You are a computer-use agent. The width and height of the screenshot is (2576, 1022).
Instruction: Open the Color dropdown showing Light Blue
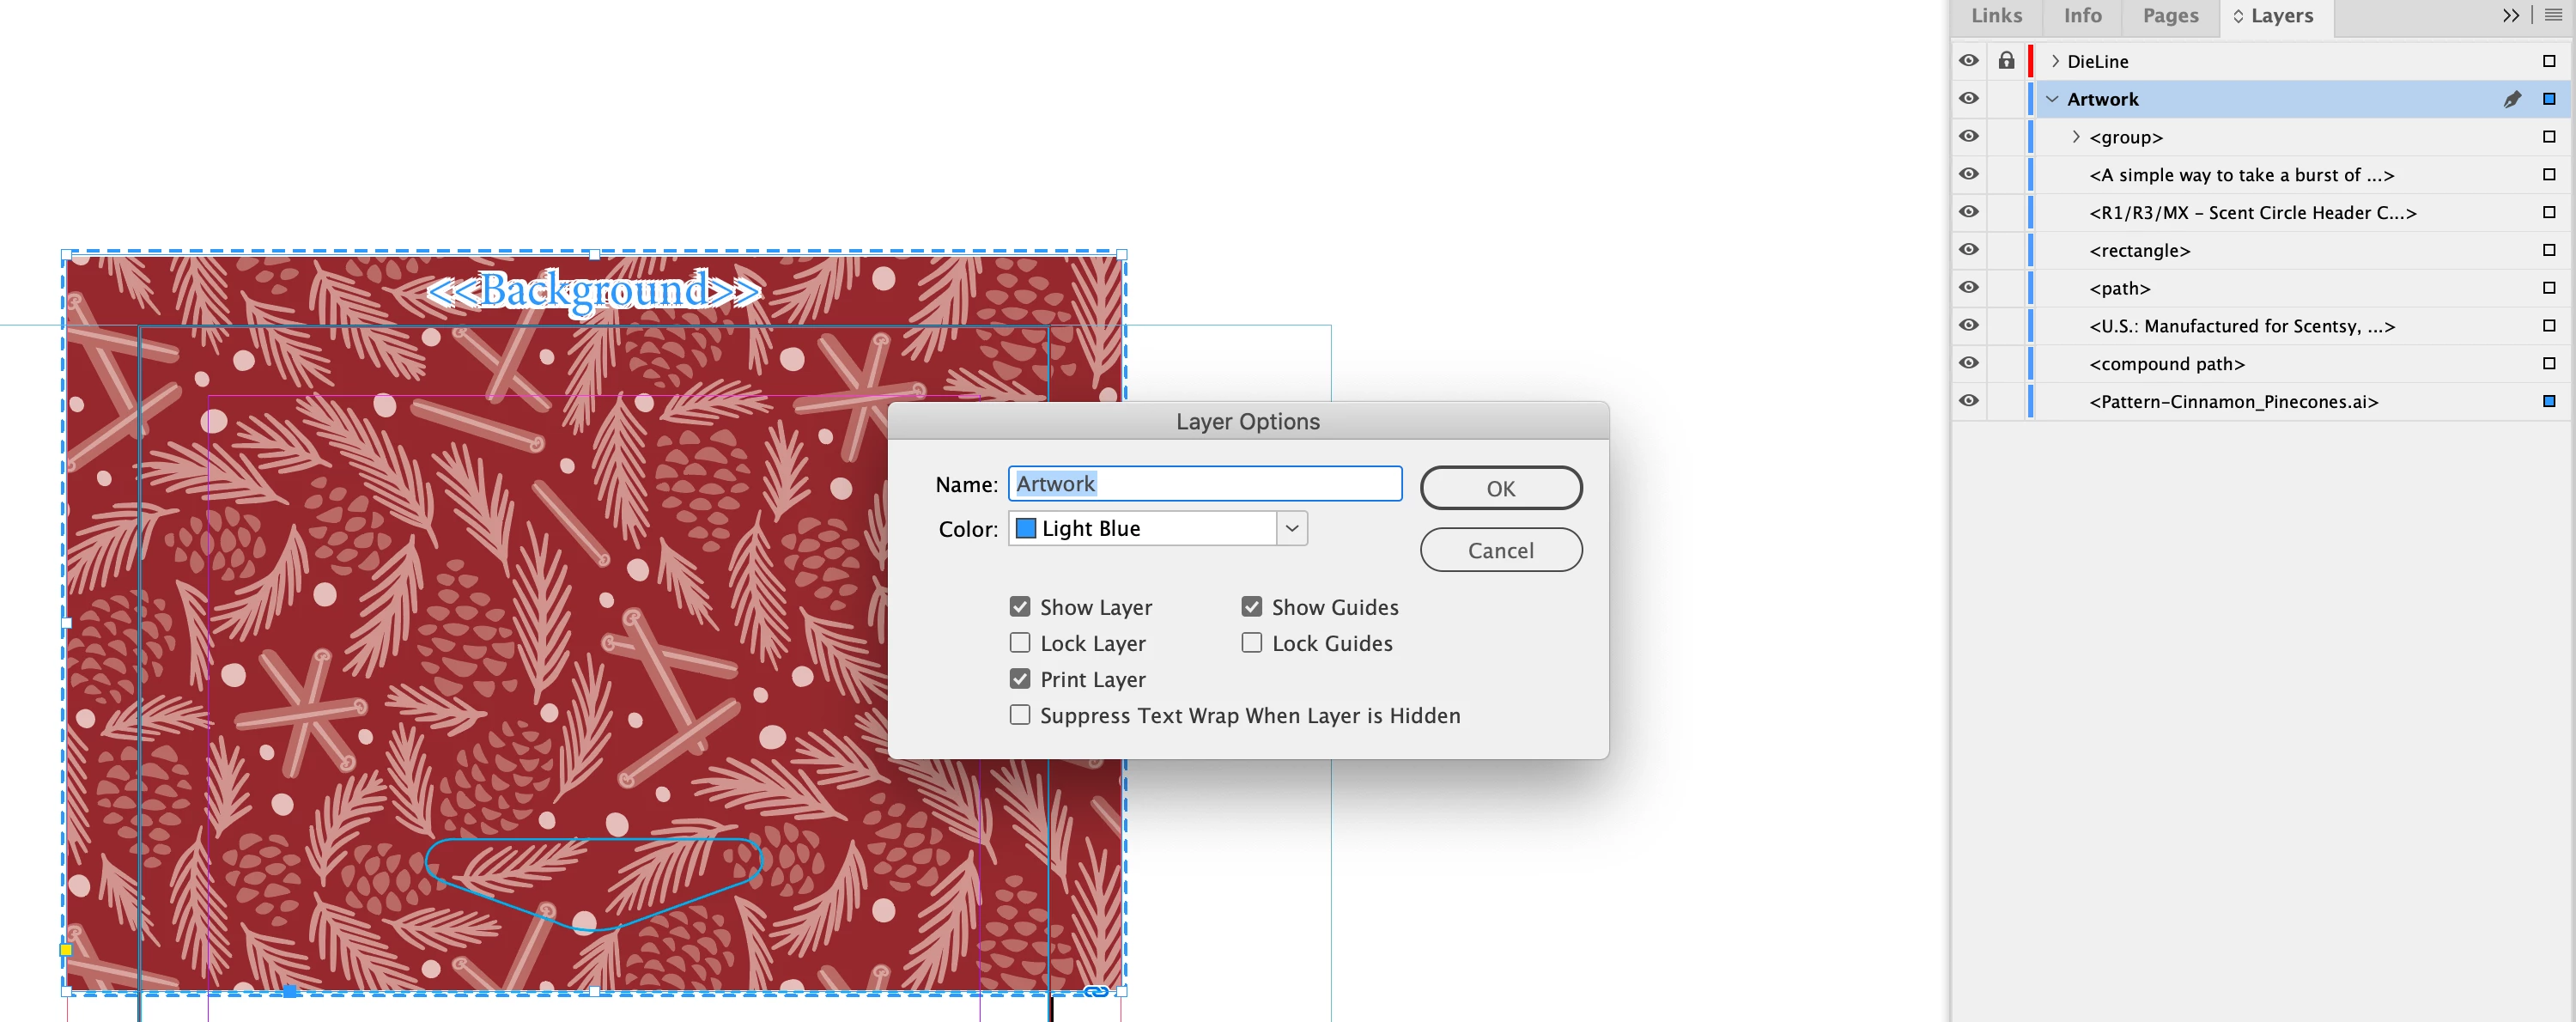[x=1291, y=528]
